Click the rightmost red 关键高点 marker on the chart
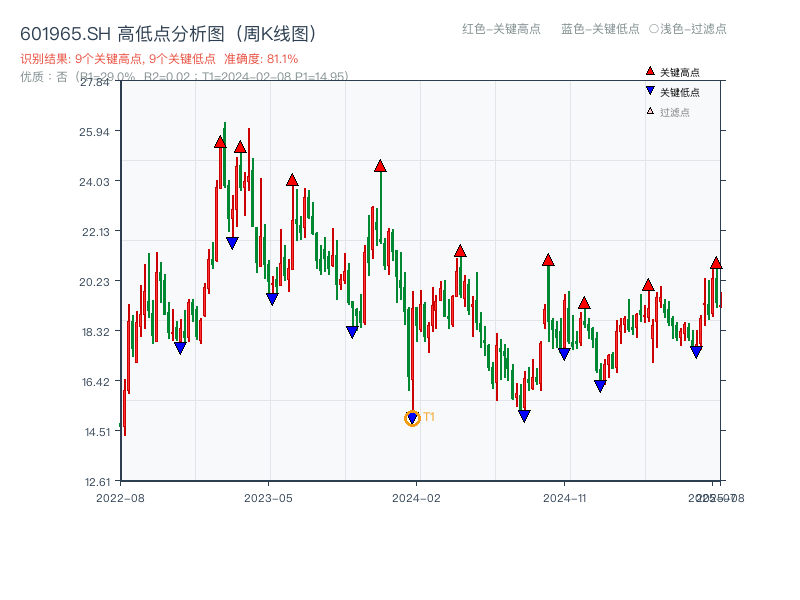800x600 pixels. point(717,264)
